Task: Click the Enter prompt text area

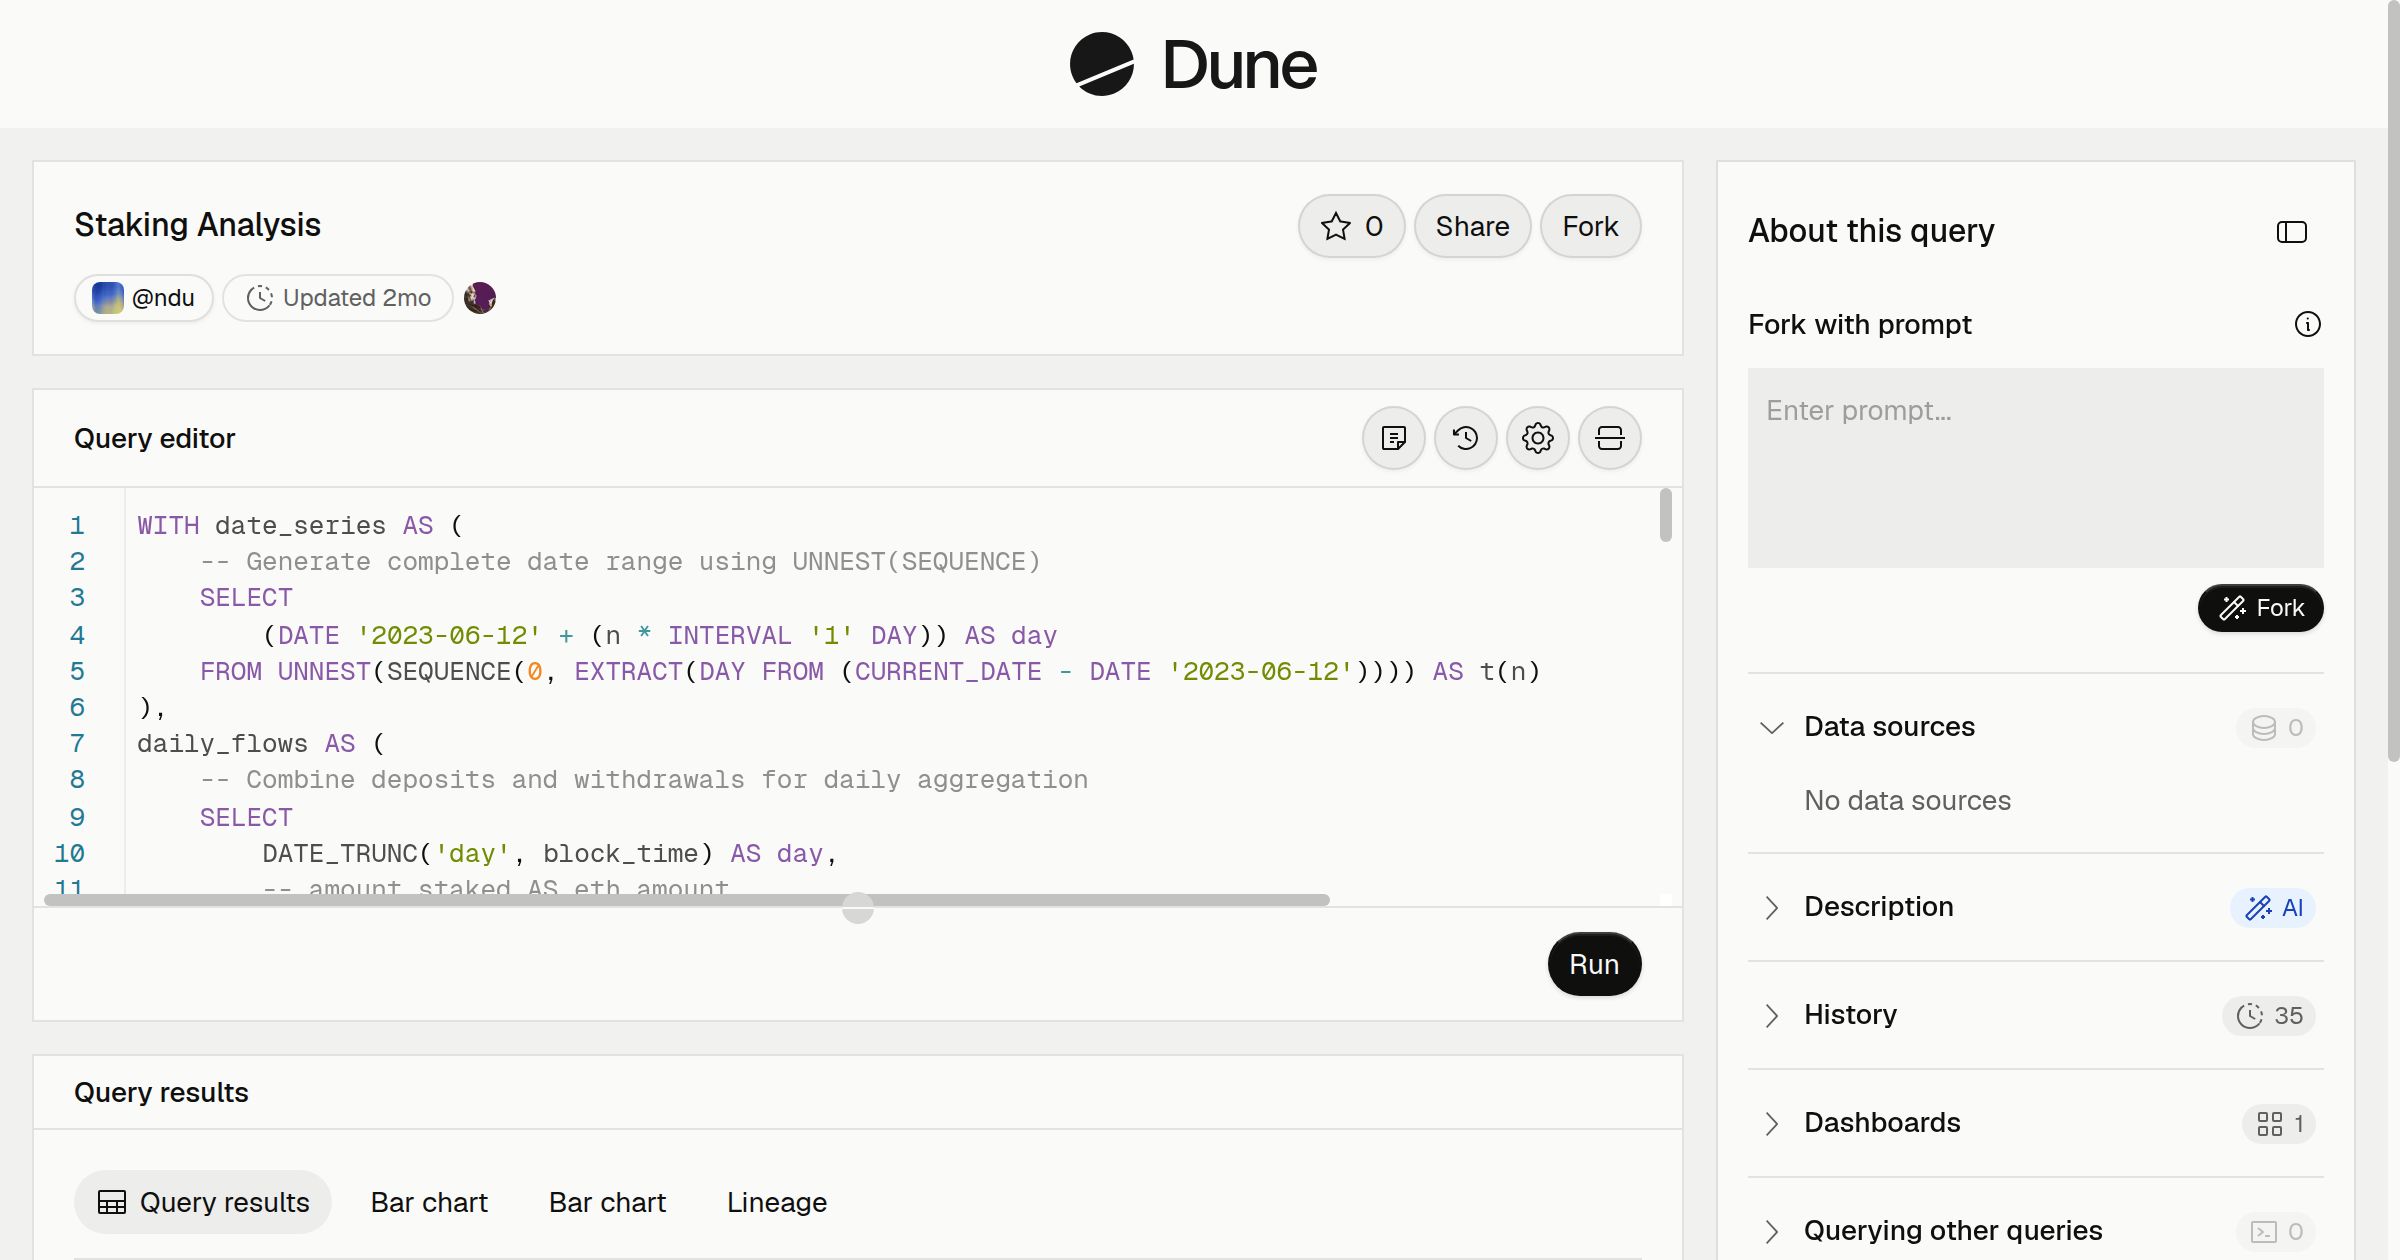Action: click(2035, 468)
